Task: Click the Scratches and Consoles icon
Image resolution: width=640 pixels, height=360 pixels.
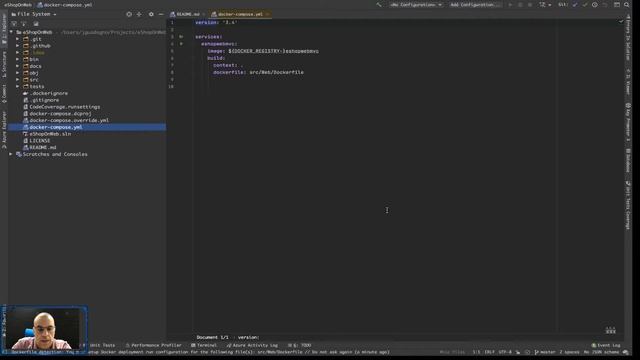Action: (19, 154)
